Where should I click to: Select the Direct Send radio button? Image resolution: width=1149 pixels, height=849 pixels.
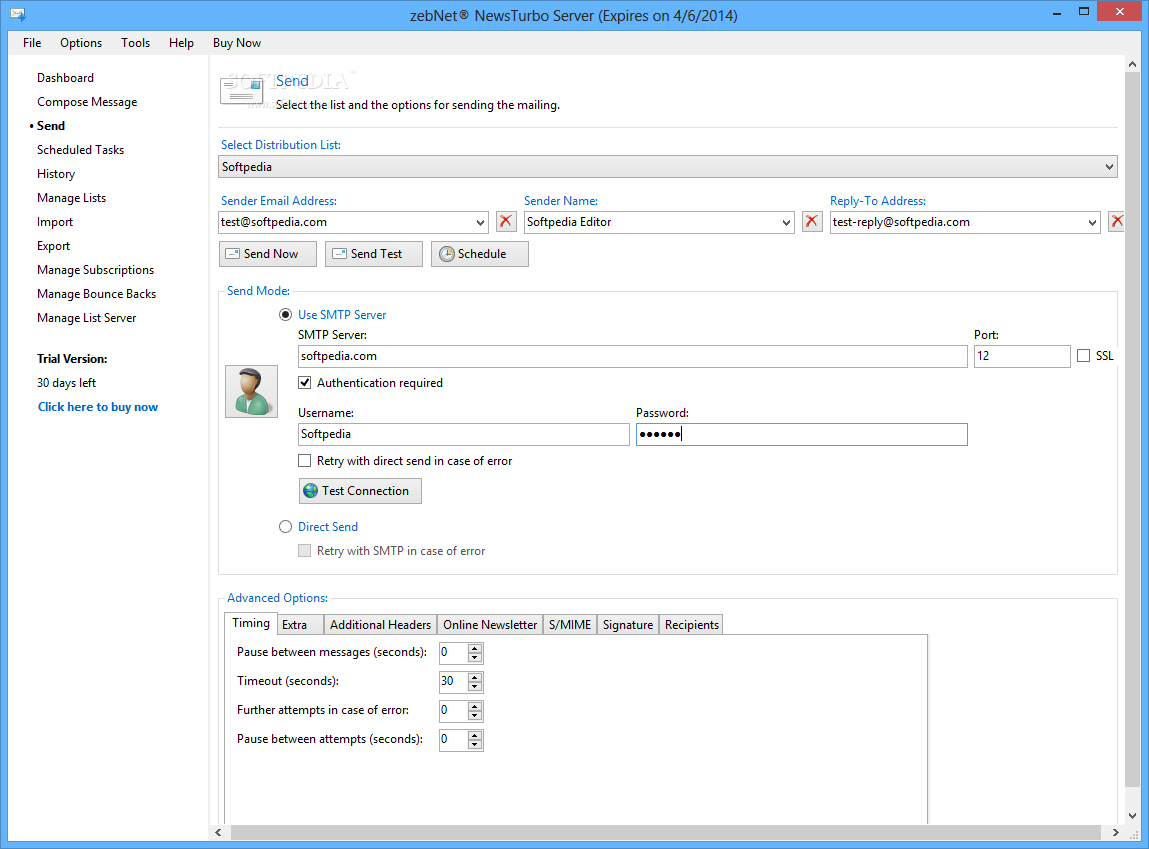tap(285, 527)
